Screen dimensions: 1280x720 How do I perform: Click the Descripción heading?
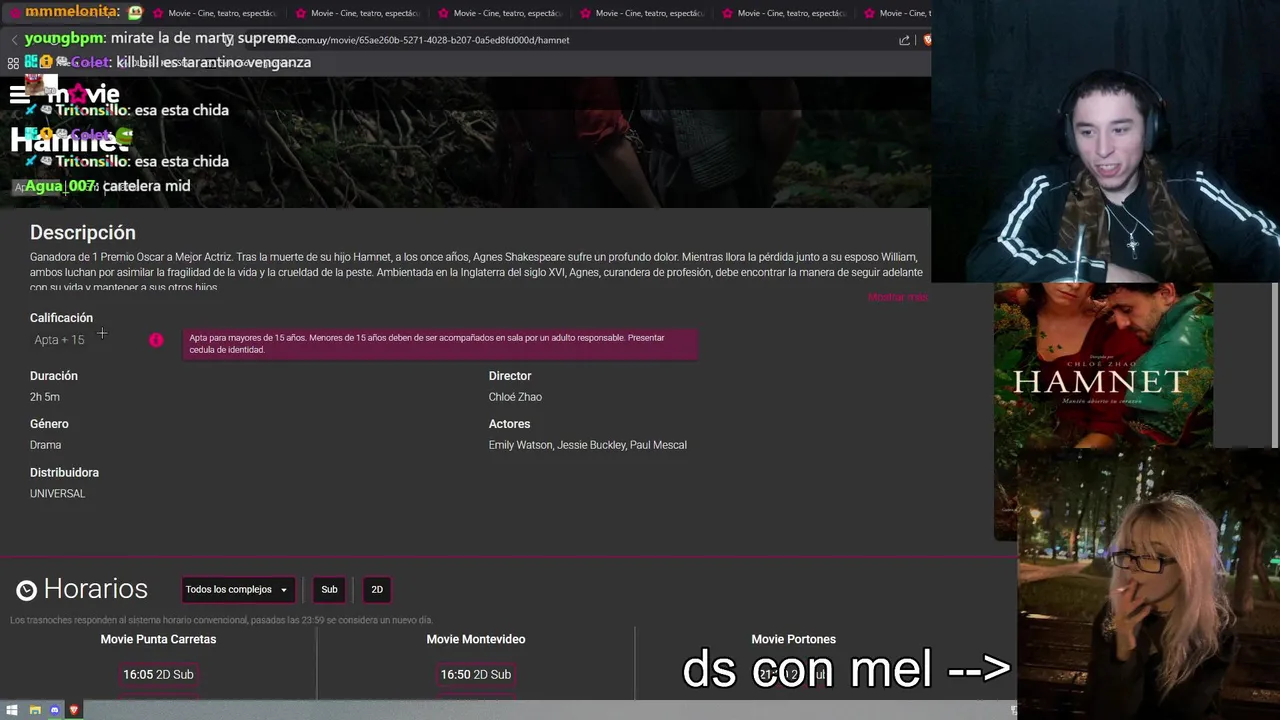coord(83,232)
